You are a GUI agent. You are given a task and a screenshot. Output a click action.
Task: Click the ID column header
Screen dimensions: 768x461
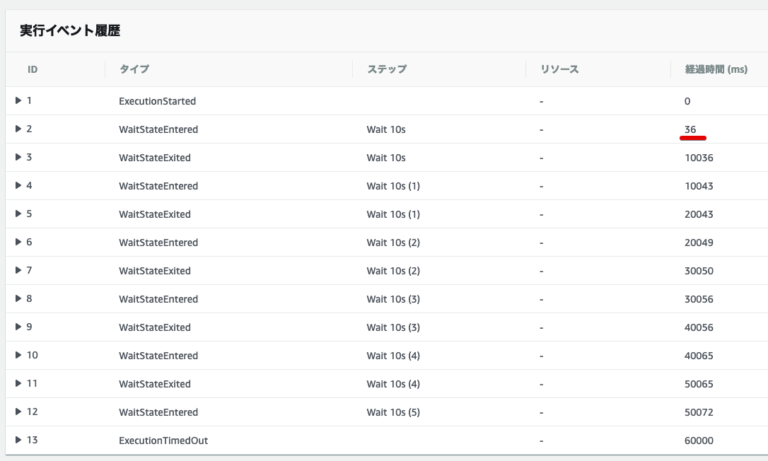[x=32, y=69]
